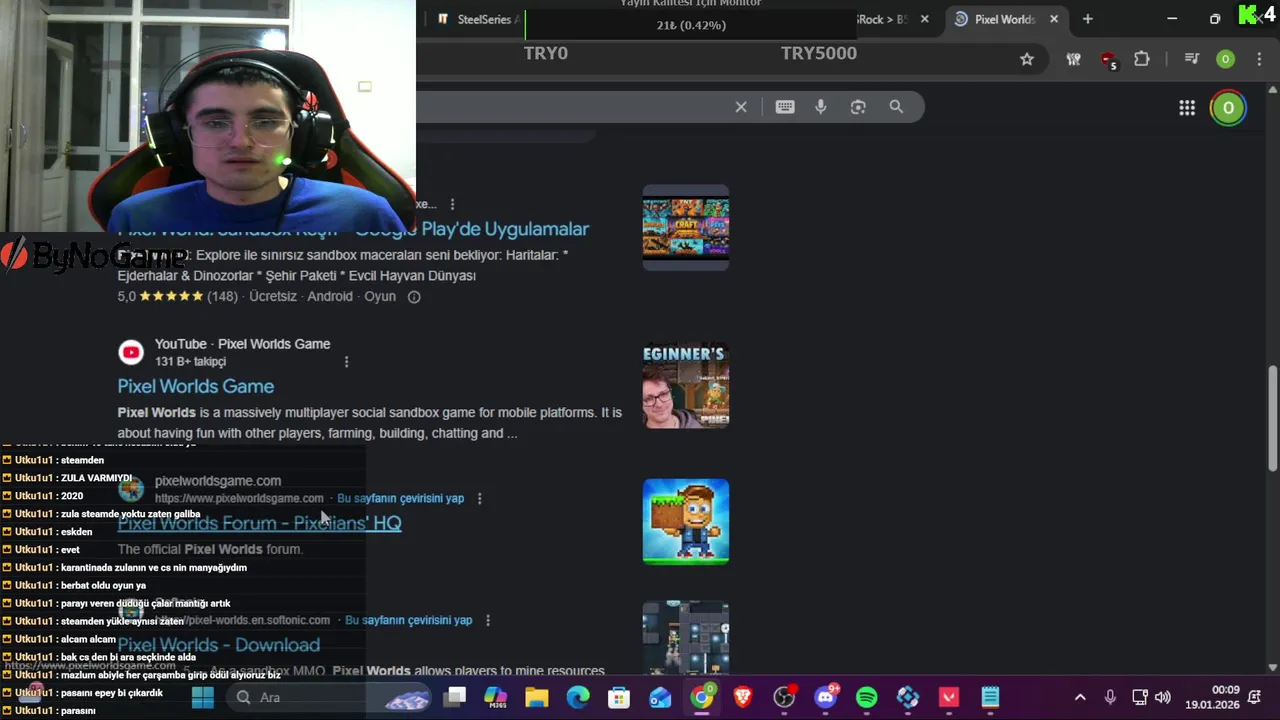Open the Notepad icon in the taskbar
Screen dimensions: 1280x720
click(x=990, y=697)
